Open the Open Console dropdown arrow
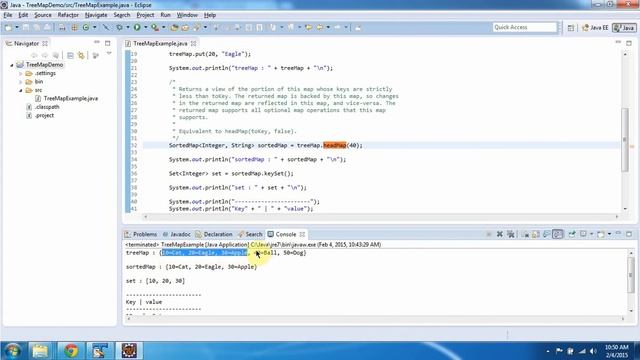Screen dimensions: 640x360 [x=609, y=234]
